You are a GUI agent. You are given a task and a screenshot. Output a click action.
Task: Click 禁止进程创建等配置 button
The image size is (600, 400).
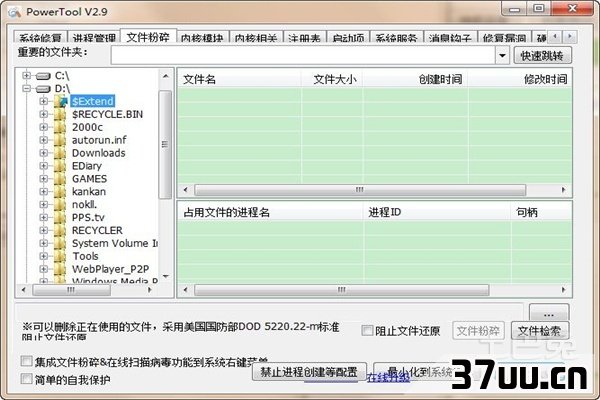click(x=309, y=372)
